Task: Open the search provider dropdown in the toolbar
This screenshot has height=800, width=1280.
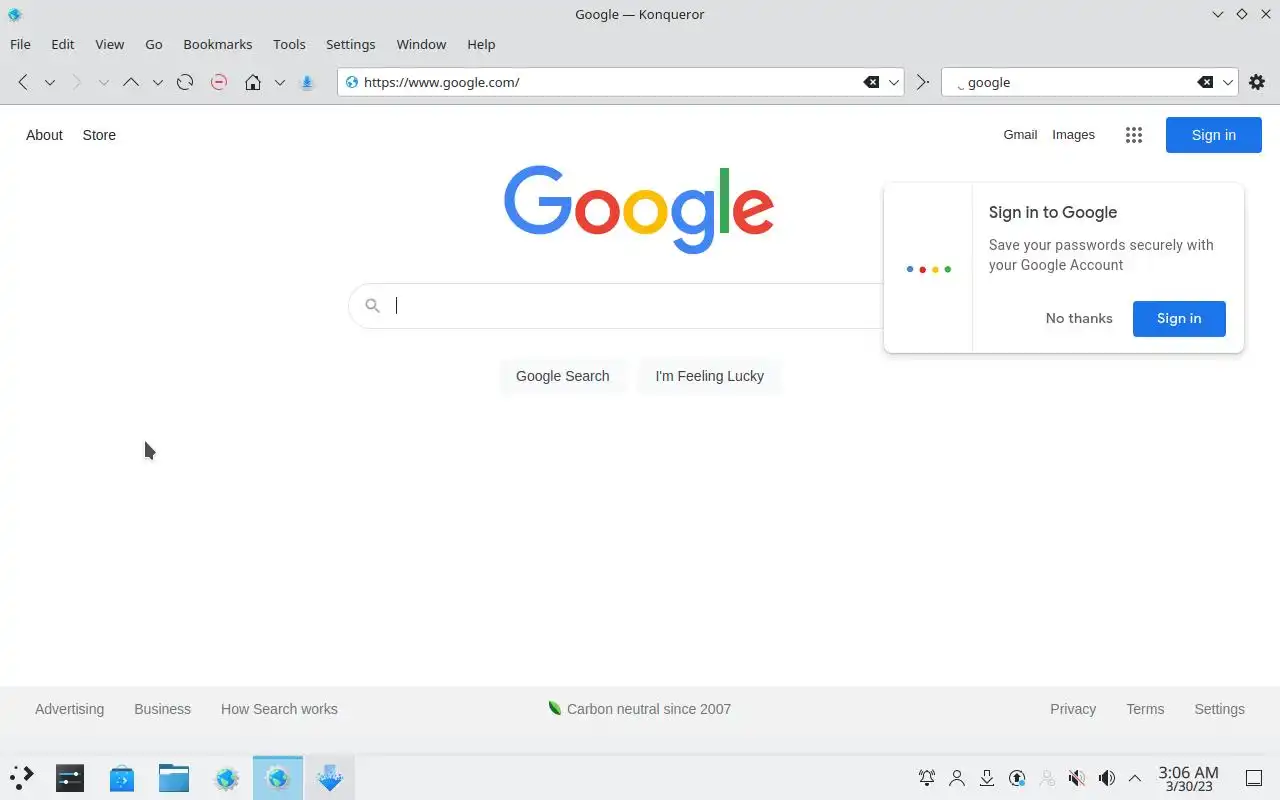Action: coord(1228,82)
